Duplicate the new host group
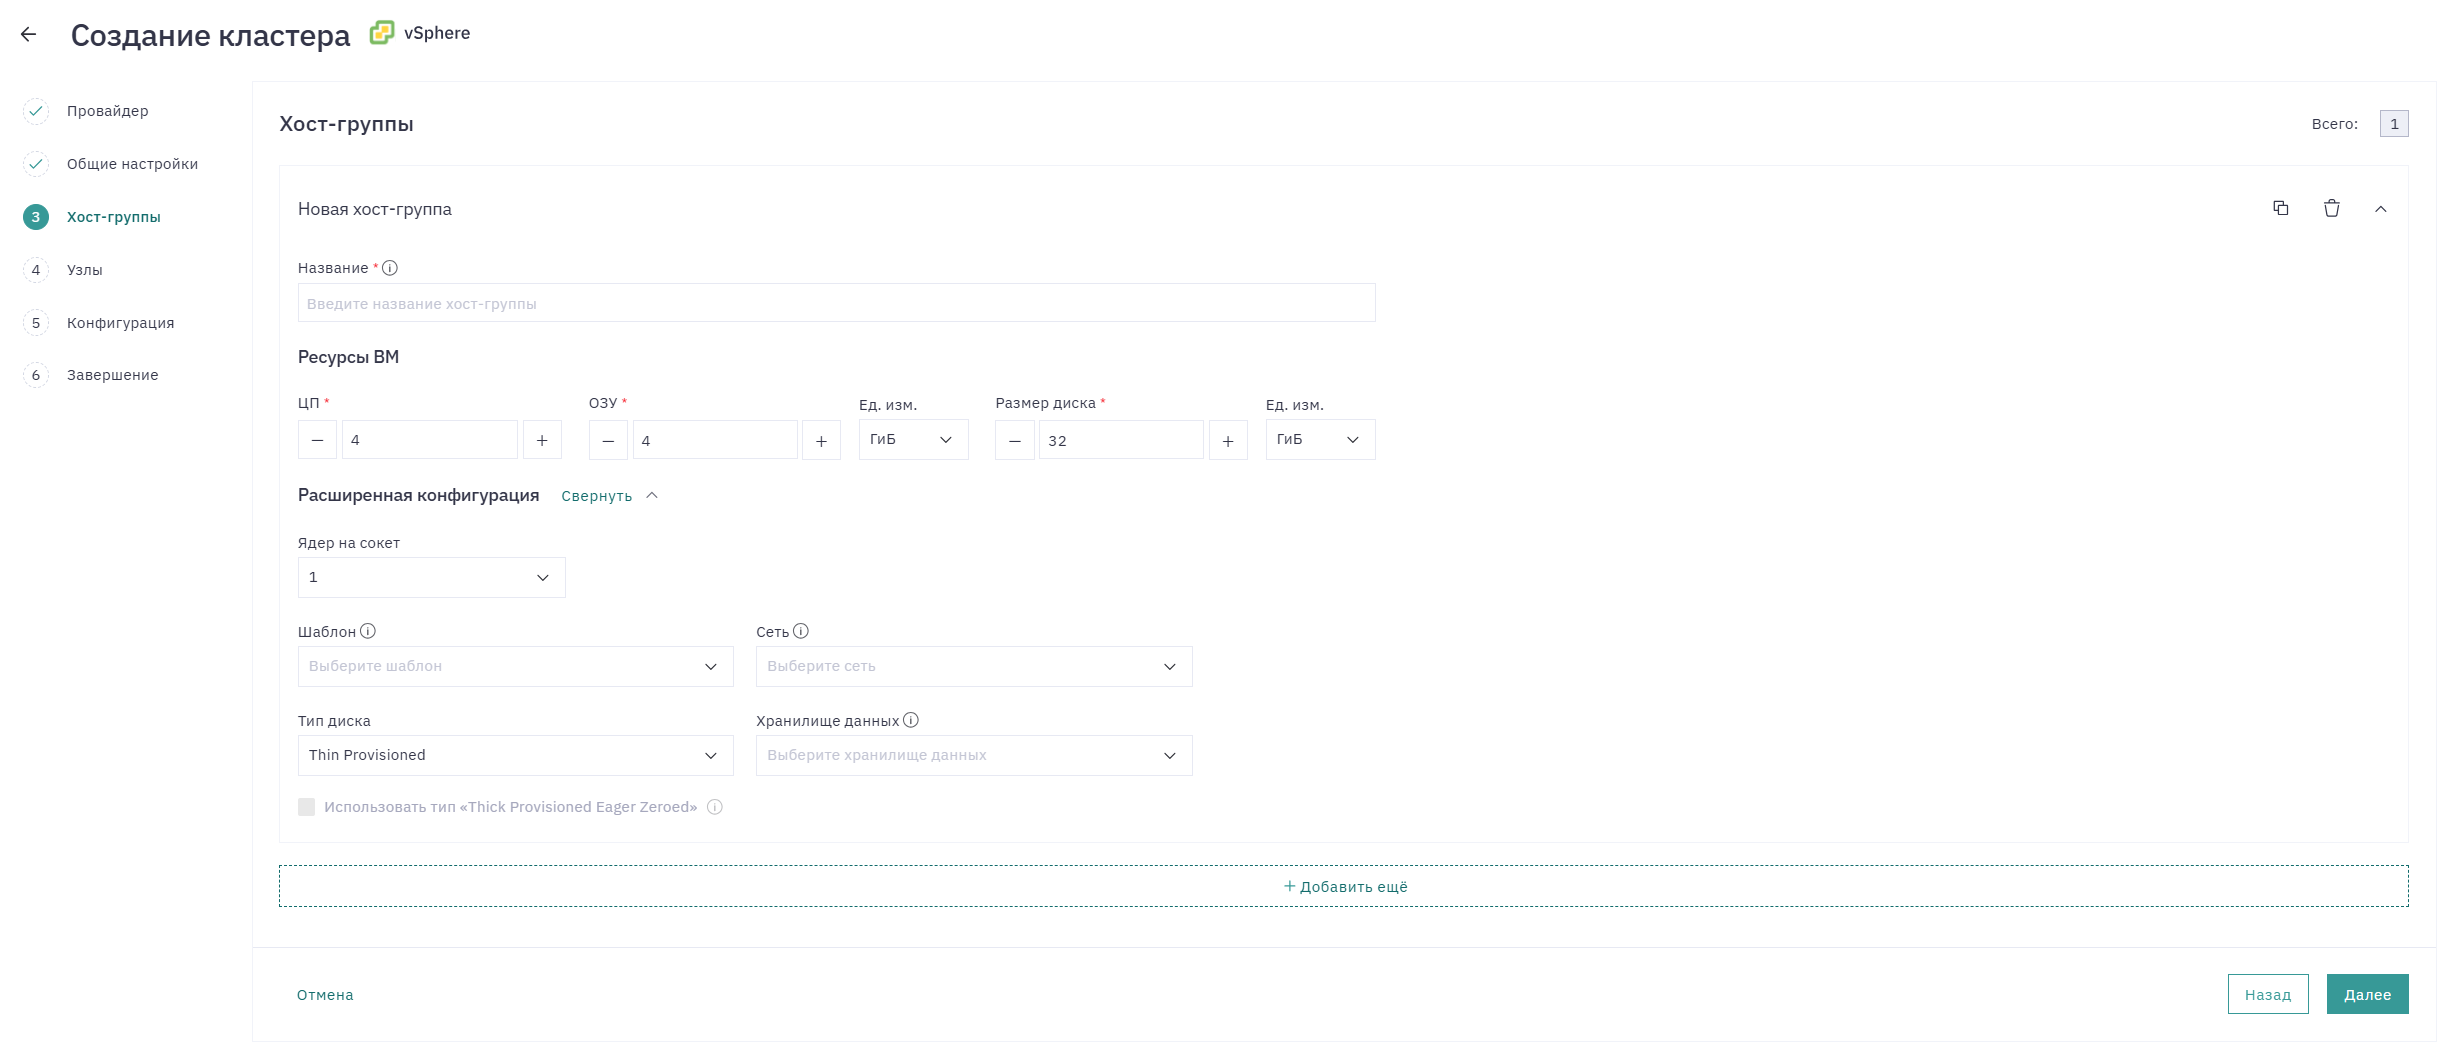This screenshot has height=1062, width=2456. tap(2281, 208)
